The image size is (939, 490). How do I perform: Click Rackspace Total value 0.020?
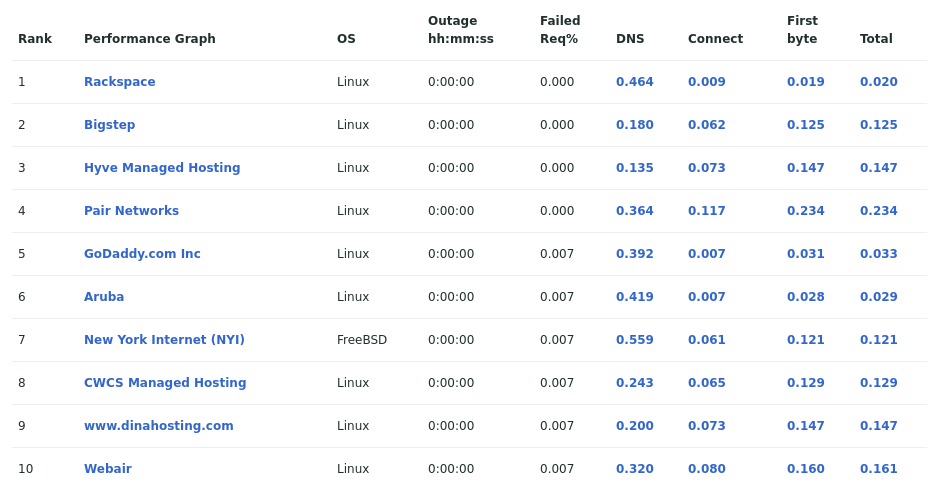(x=879, y=81)
